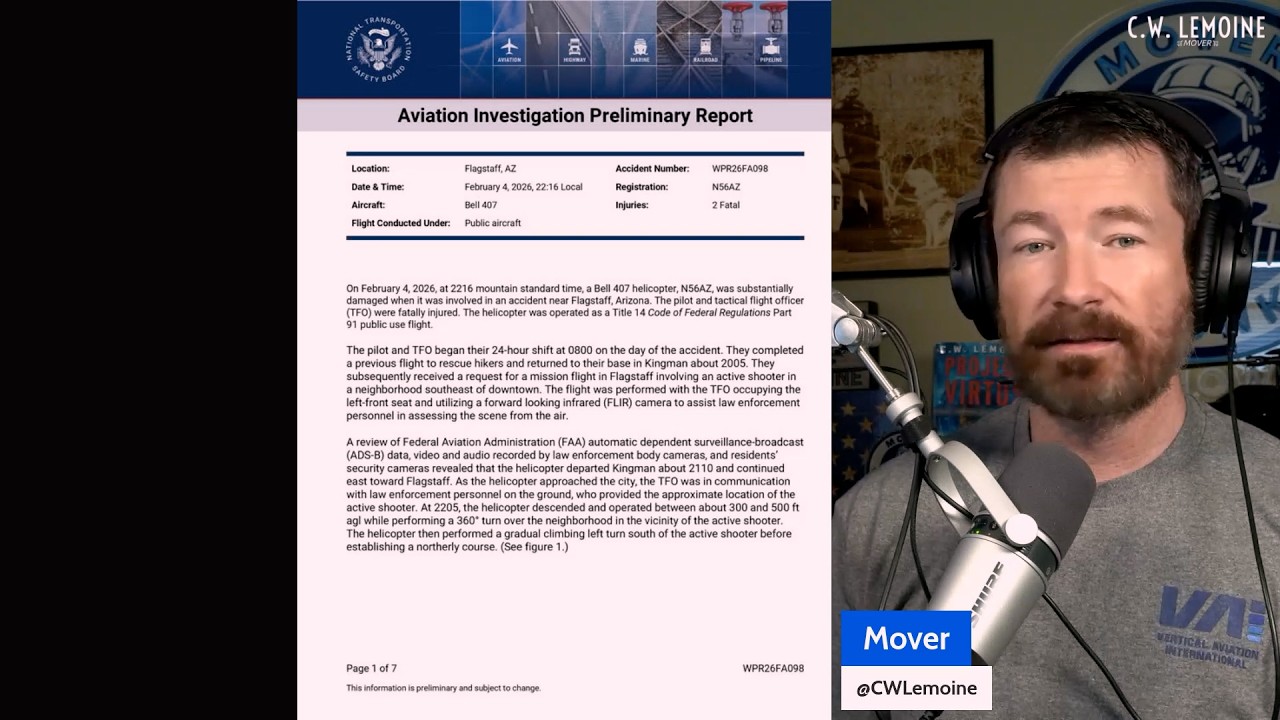Click the 'Location:' field label
Viewport: 1280px width, 720px height.
pos(370,169)
